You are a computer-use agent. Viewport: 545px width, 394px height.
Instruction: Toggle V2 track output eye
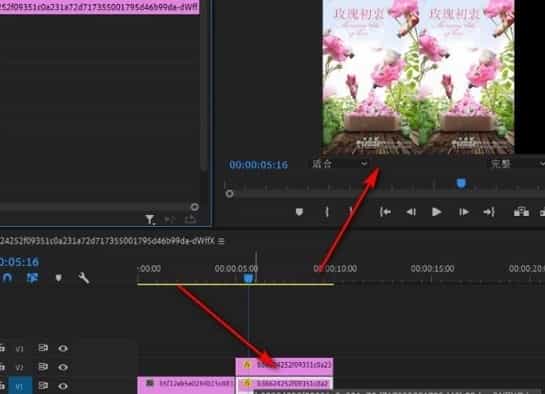point(63,367)
